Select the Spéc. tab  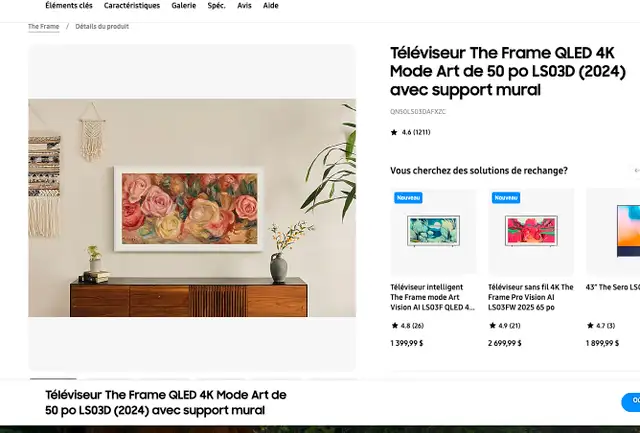click(216, 6)
